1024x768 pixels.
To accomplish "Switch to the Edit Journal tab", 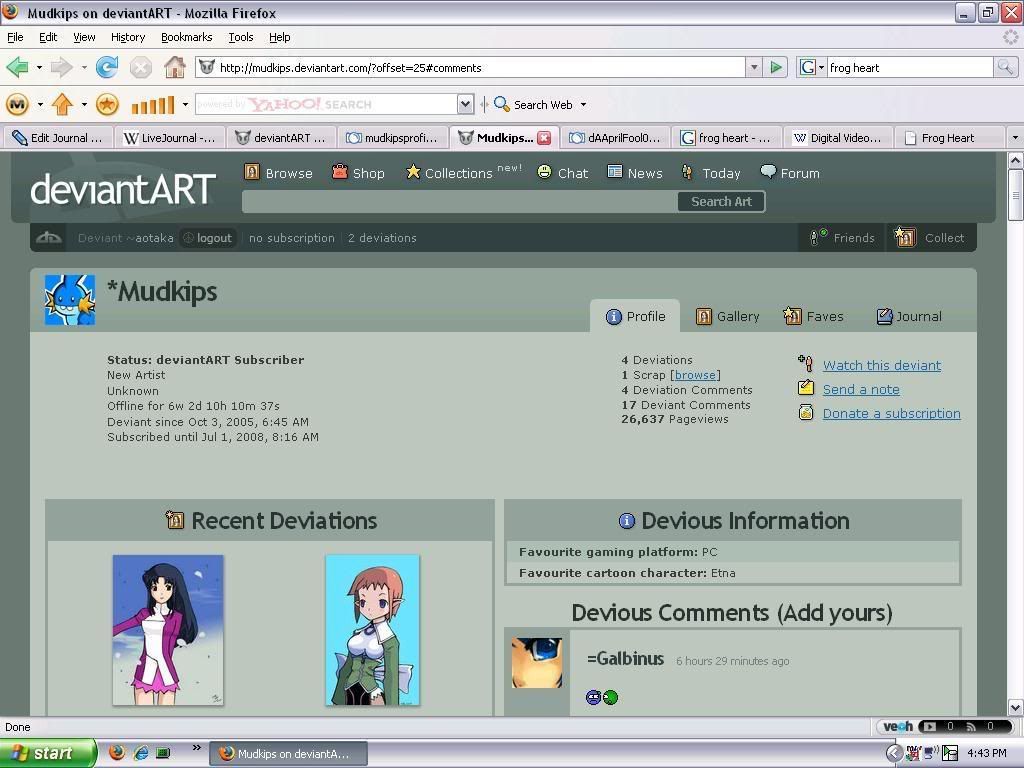I will tap(57, 138).
